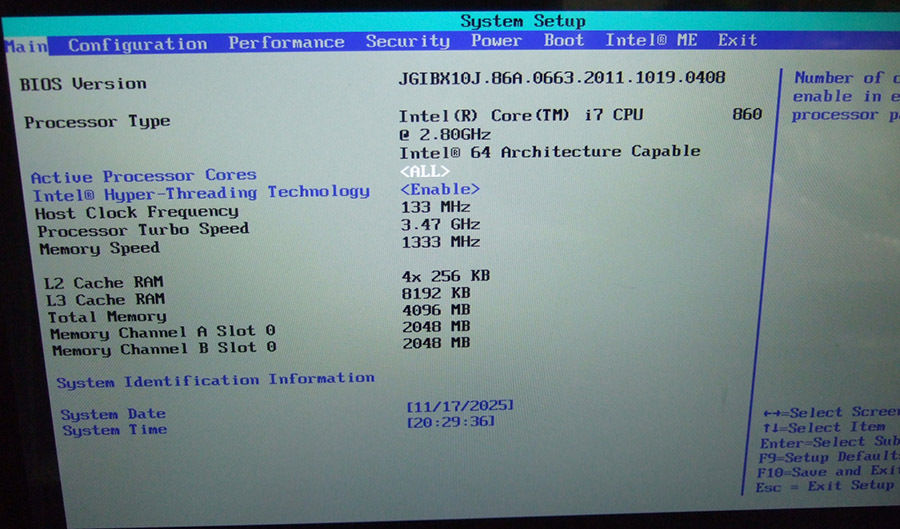The width and height of the screenshot is (900, 529).
Task: Open the Performance tab
Action: tap(286, 42)
